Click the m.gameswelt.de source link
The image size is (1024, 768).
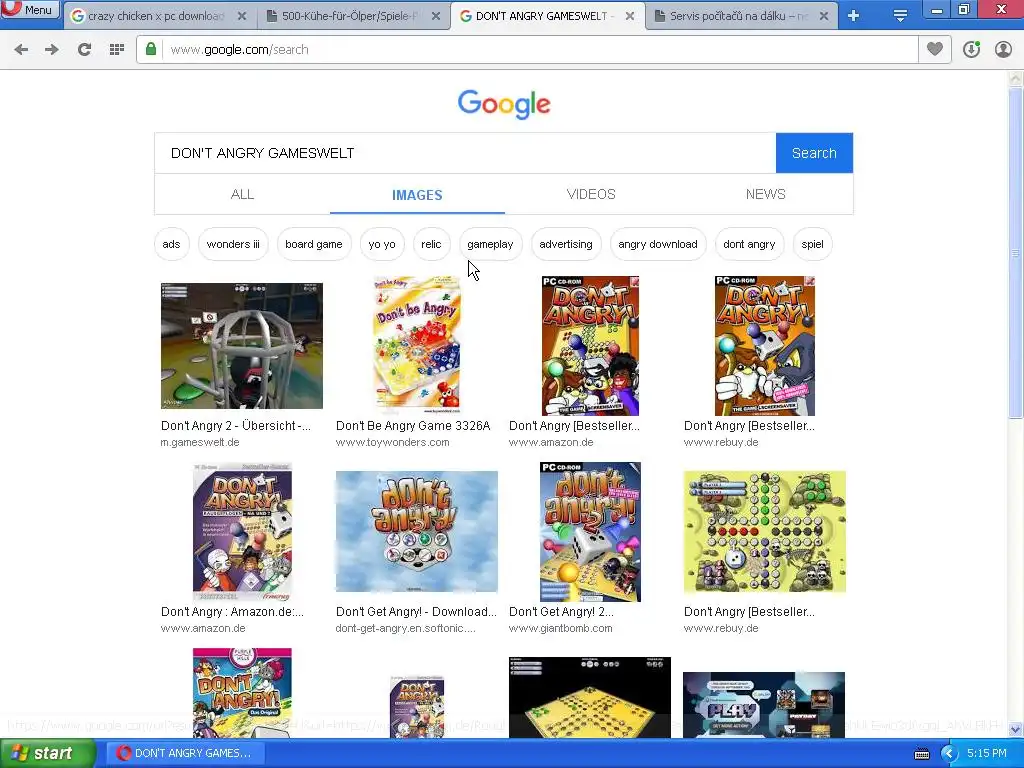200,442
